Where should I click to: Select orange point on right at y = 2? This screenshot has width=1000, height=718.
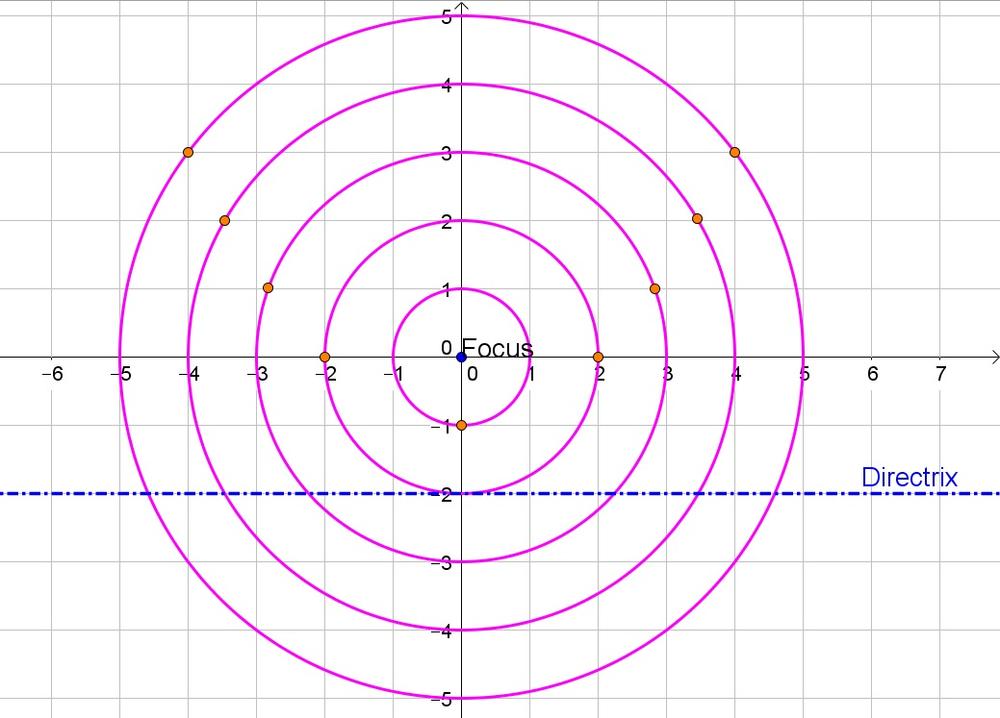point(697,219)
